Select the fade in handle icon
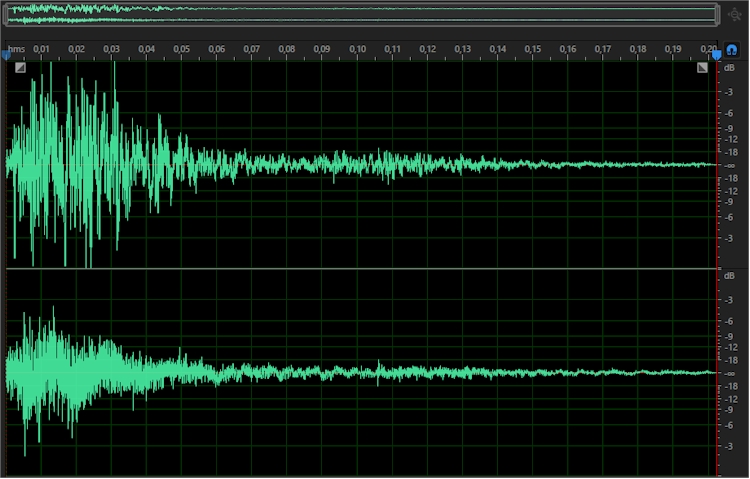Viewport: 750px width, 479px height. [x=20, y=67]
